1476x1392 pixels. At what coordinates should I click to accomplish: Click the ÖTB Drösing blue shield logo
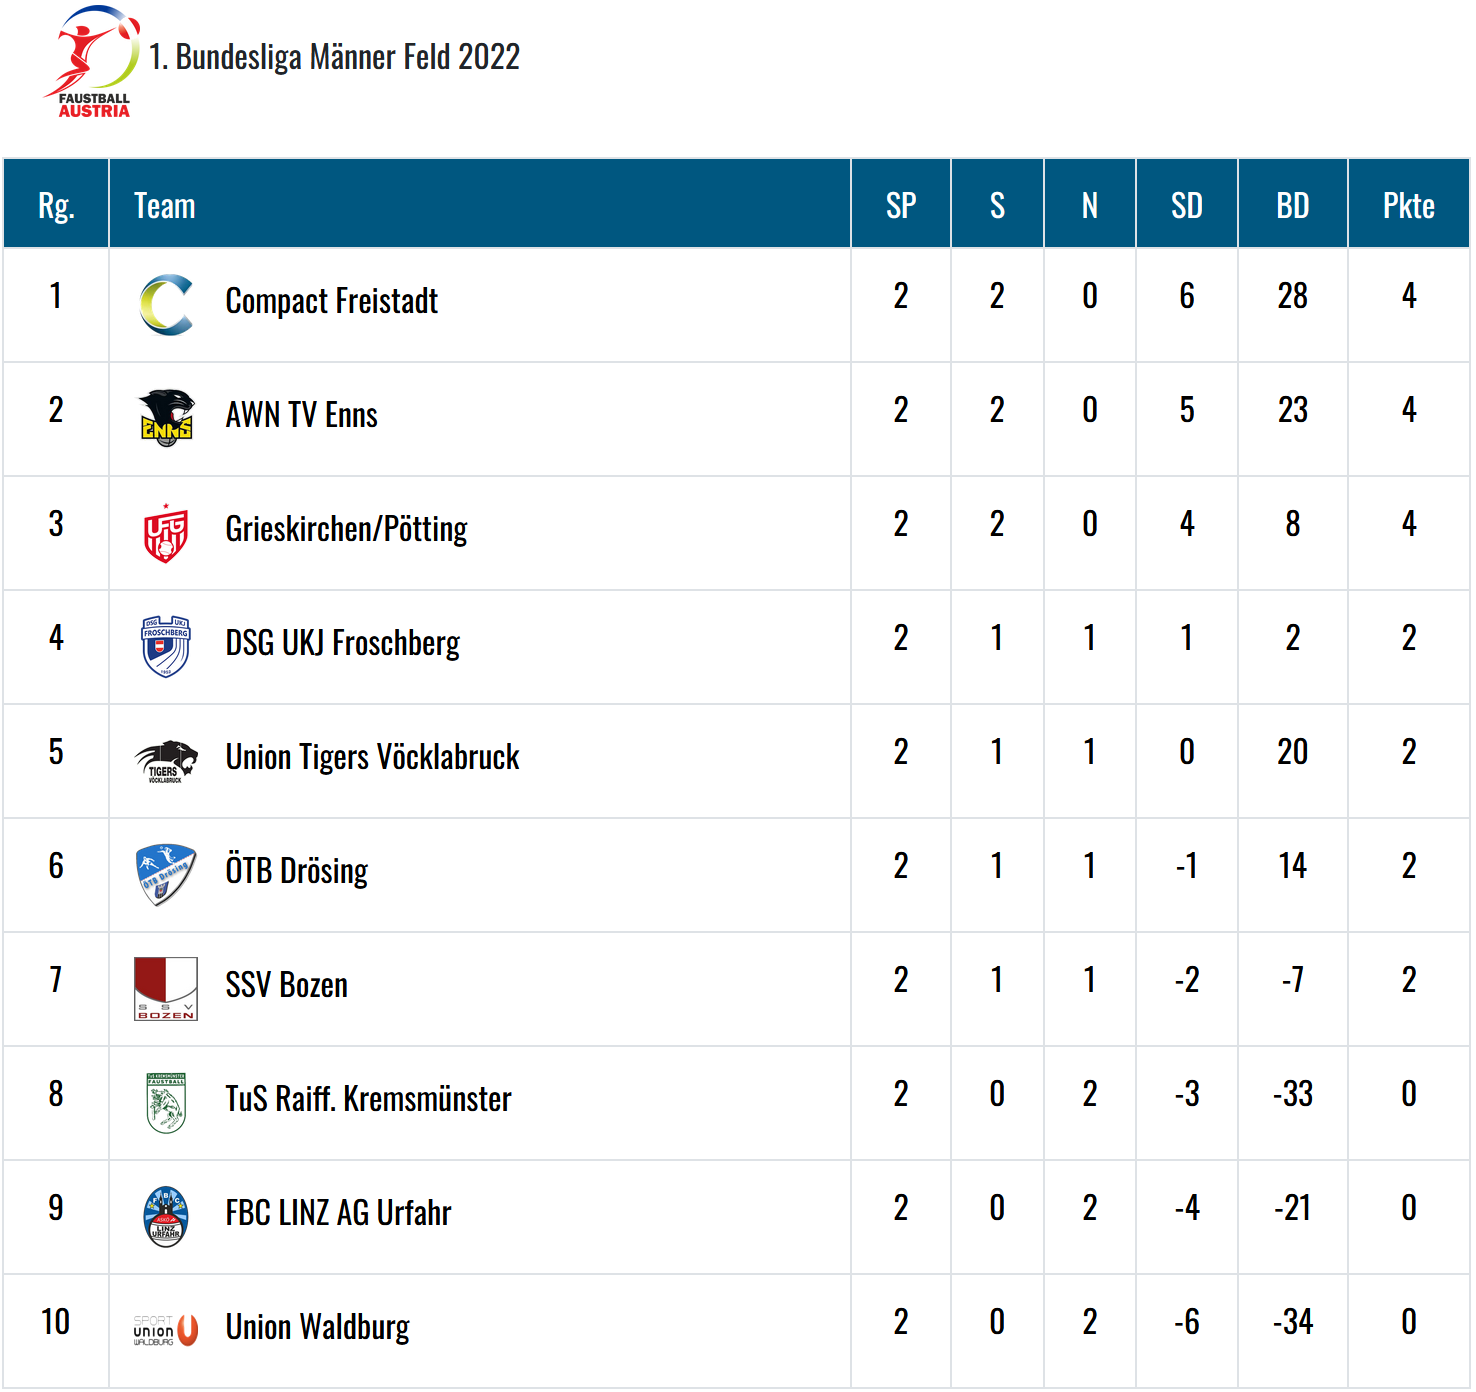[166, 875]
